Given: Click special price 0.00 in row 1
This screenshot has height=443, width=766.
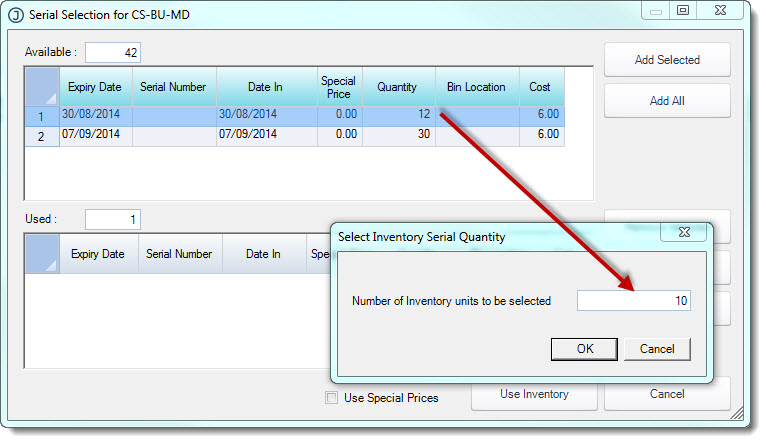Looking at the screenshot, I should [x=340, y=116].
